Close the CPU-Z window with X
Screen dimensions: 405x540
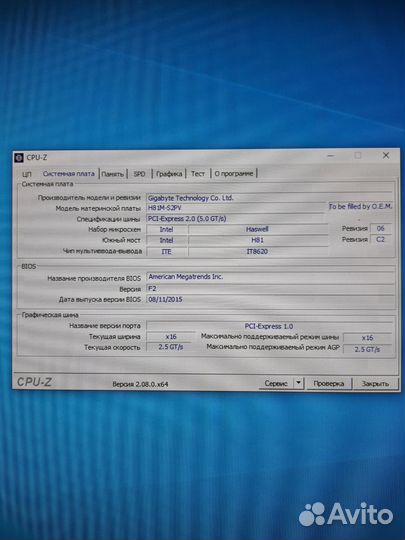(386, 155)
